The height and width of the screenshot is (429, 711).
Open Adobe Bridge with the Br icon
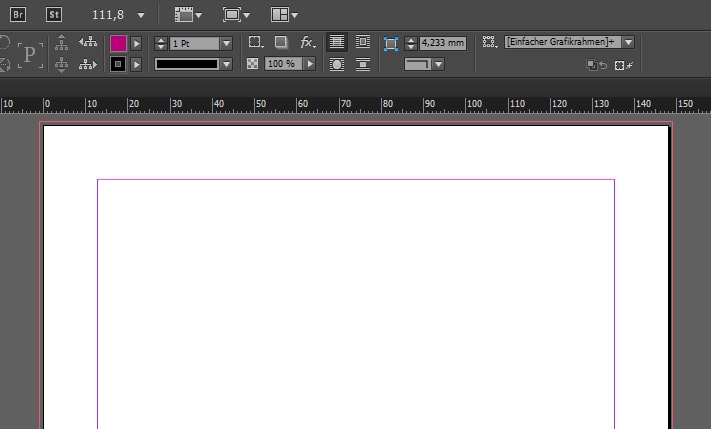click(16, 15)
